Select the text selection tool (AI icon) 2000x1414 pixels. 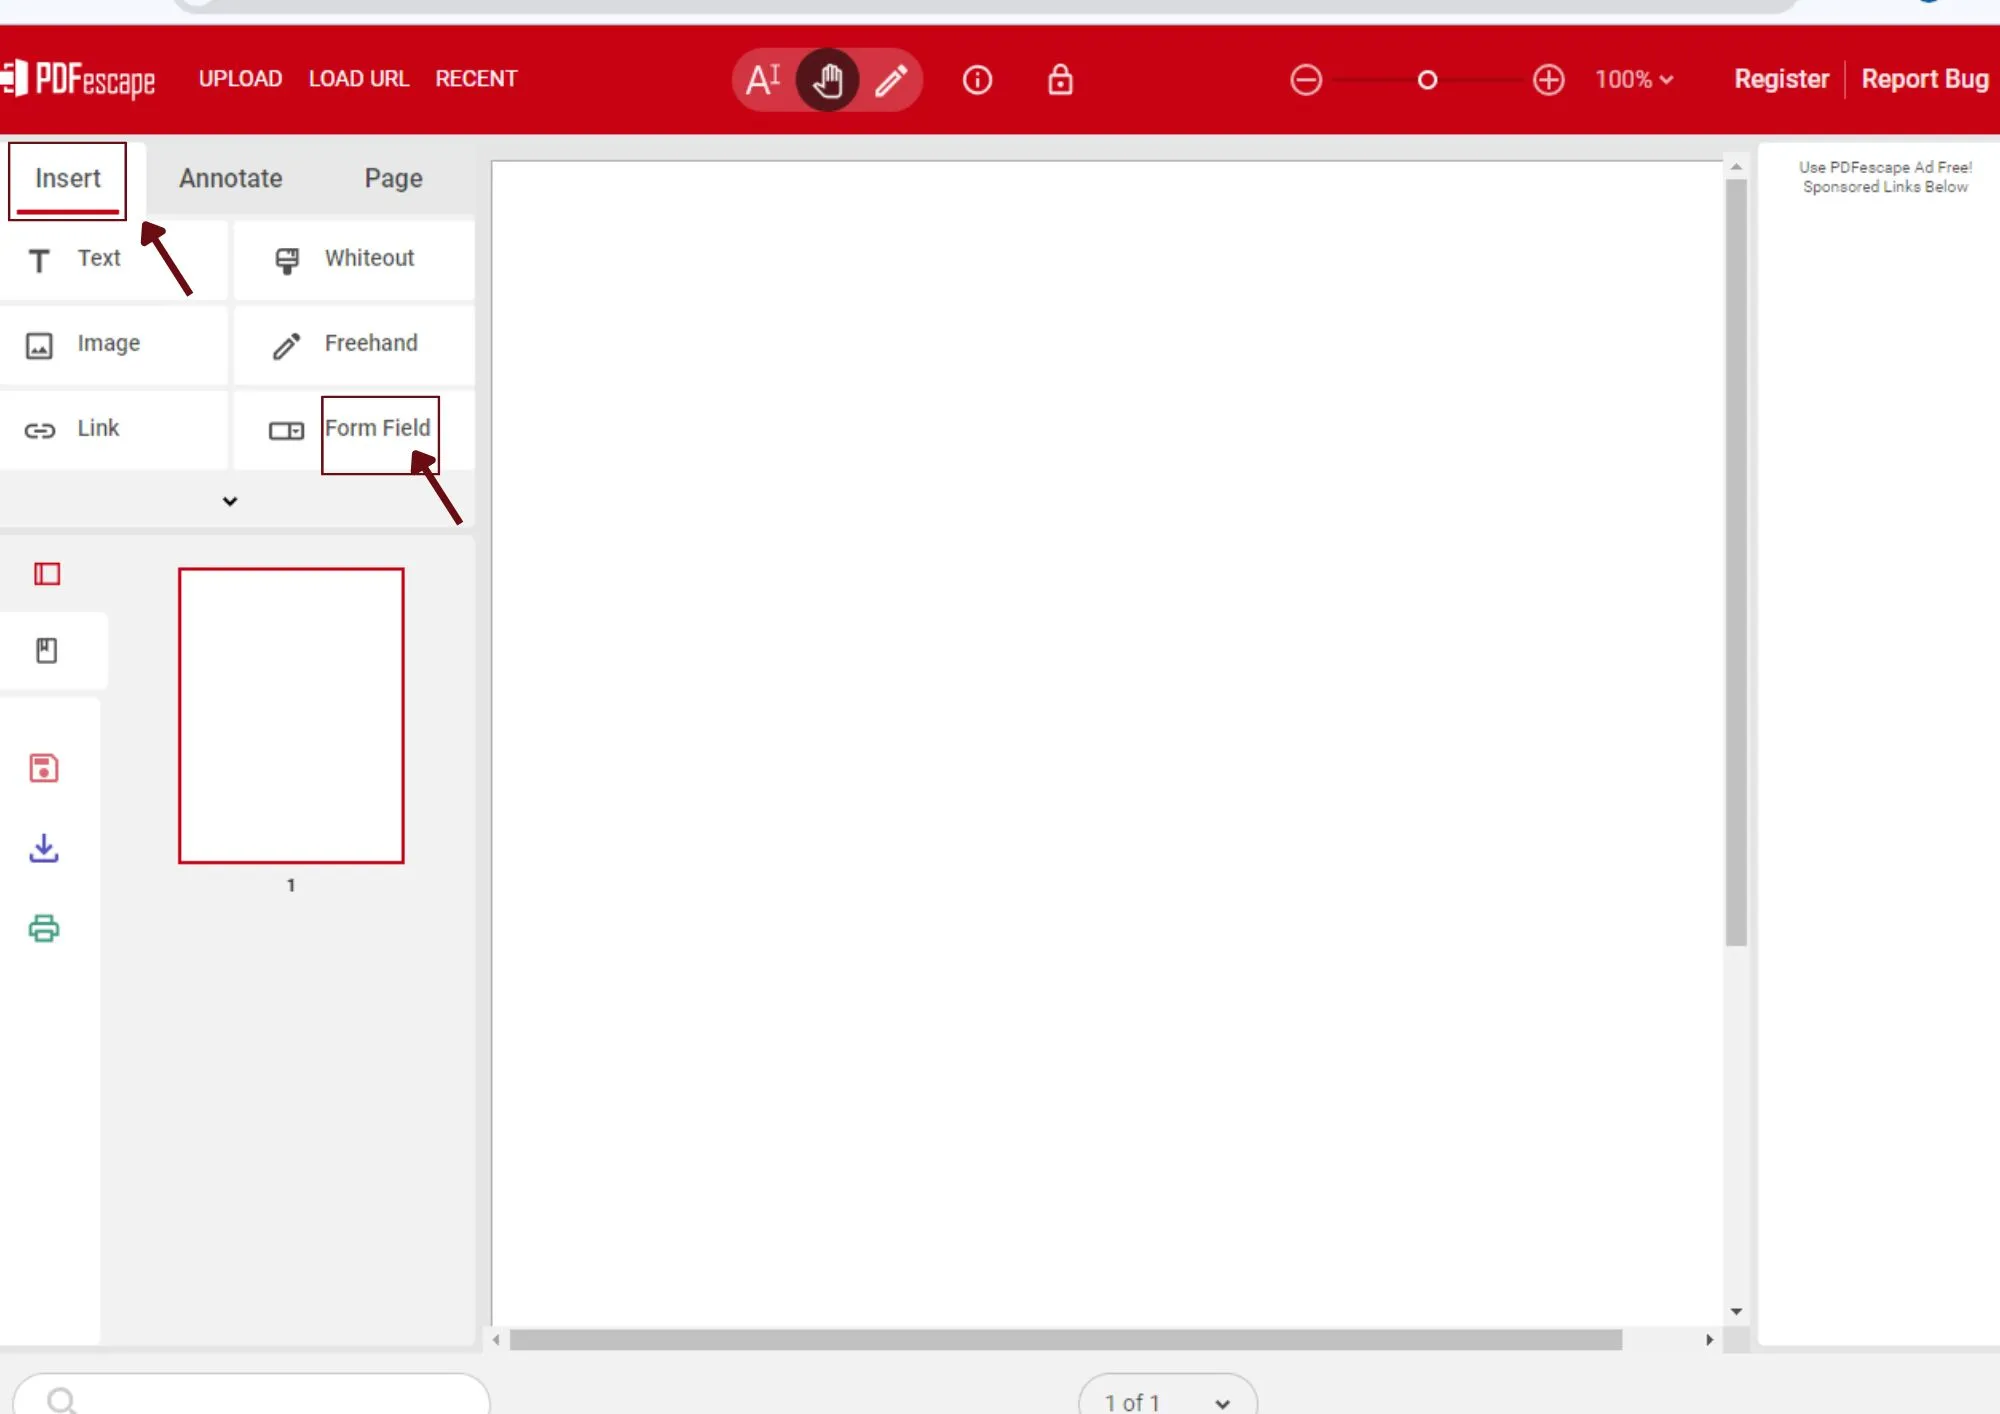tap(763, 79)
